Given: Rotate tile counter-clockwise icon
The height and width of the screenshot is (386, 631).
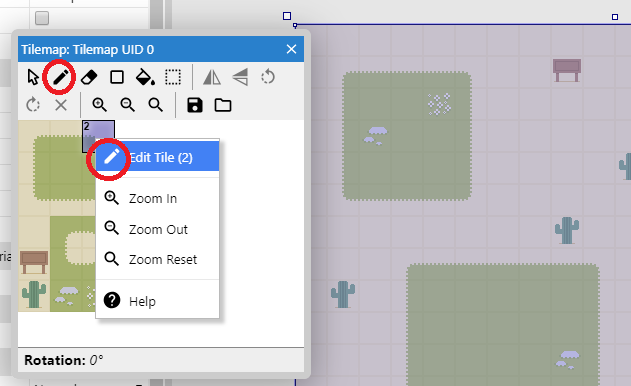Looking at the screenshot, I should [268, 77].
